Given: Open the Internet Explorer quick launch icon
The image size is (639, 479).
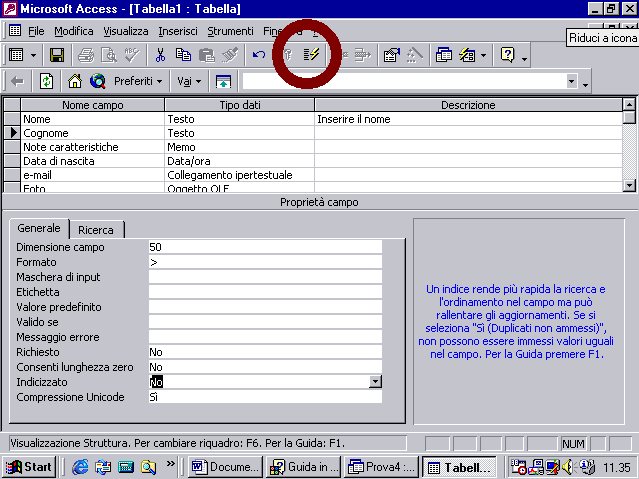Looking at the screenshot, I should pyautogui.click(x=80, y=467).
